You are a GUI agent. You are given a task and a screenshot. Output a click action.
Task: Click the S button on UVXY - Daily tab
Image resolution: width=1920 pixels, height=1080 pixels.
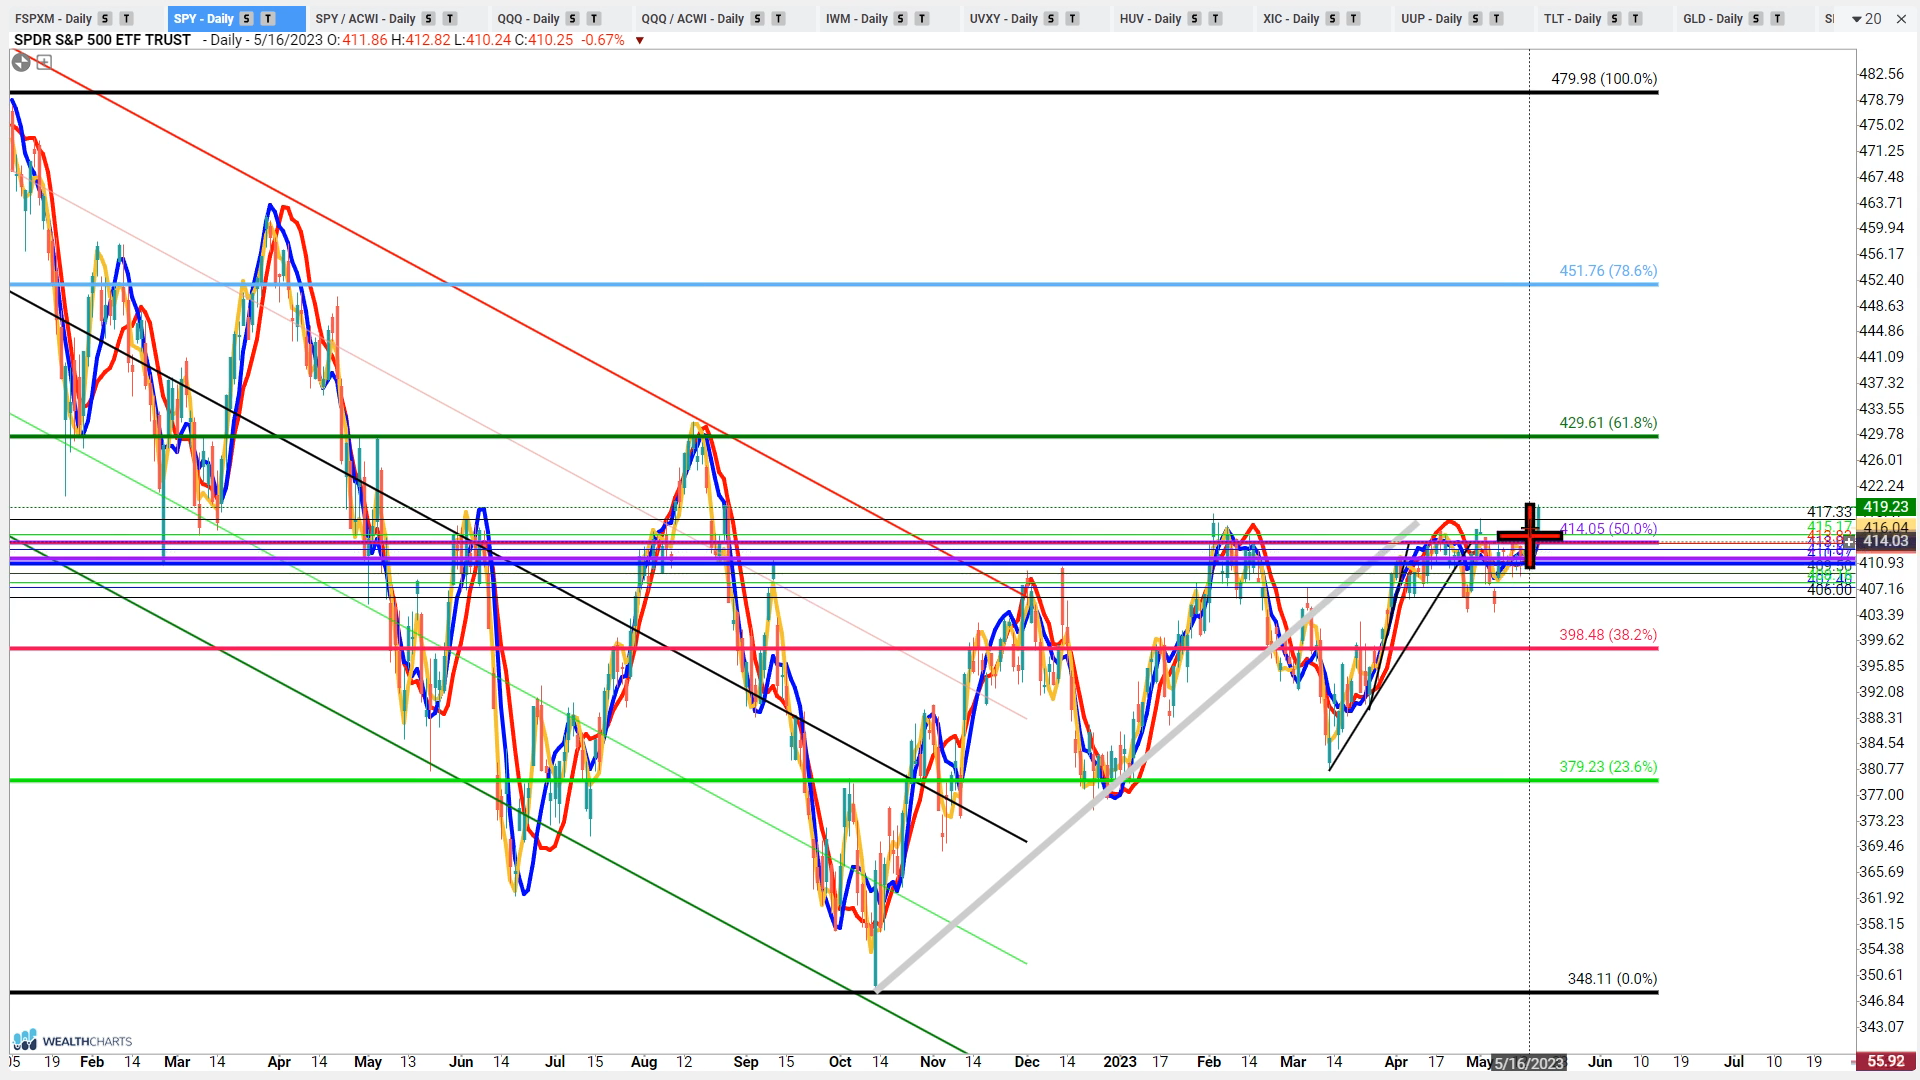[x=1051, y=19]
